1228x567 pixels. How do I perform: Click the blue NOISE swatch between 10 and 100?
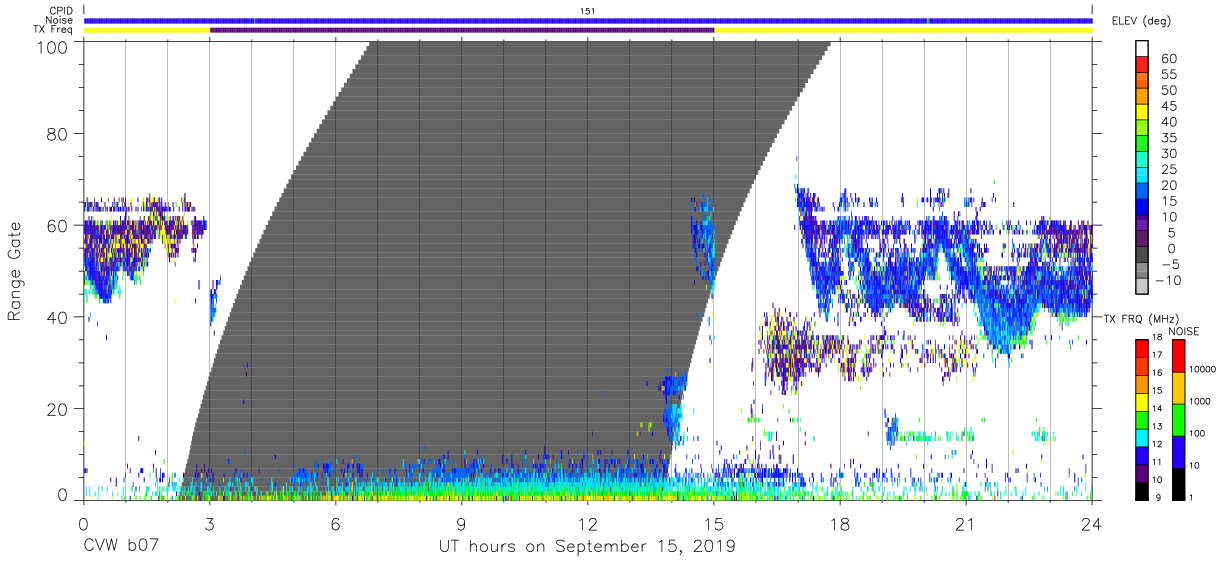click(x=1178, y=450)
